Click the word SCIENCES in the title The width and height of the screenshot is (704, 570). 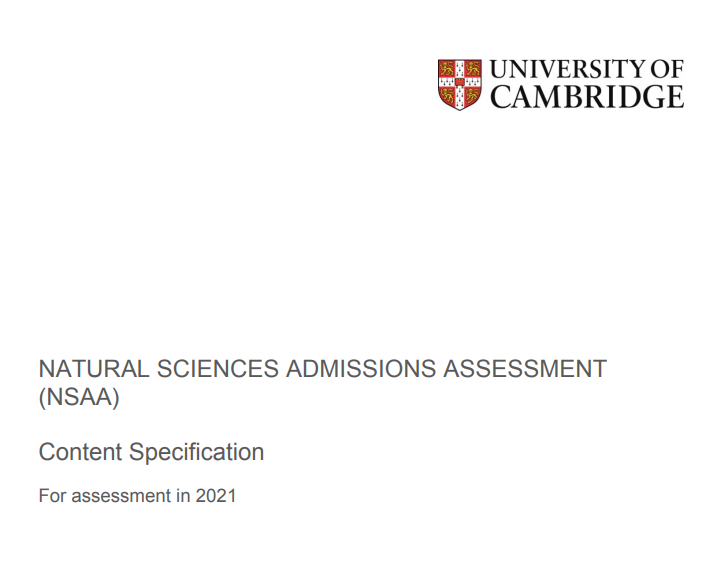pos(218,369)
